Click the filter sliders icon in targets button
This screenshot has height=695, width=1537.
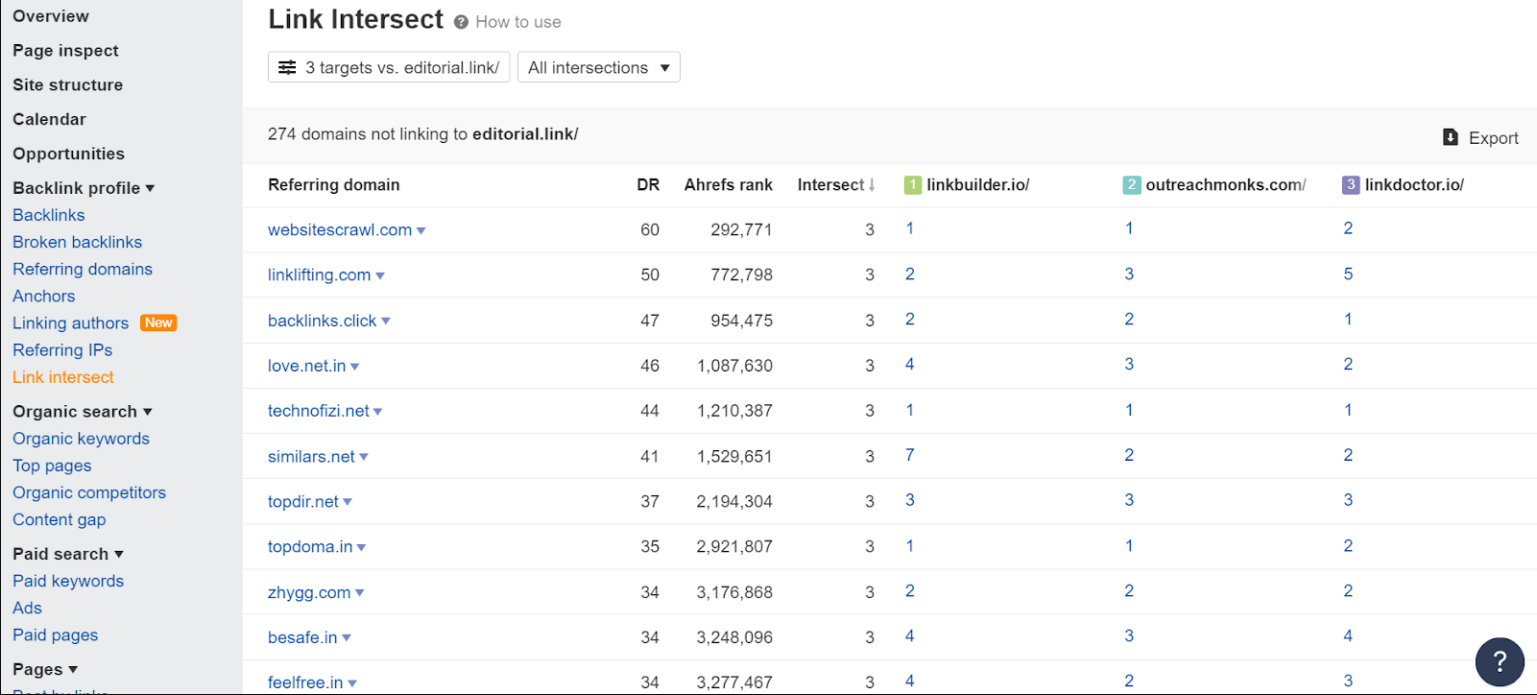[x=287, y=67]
